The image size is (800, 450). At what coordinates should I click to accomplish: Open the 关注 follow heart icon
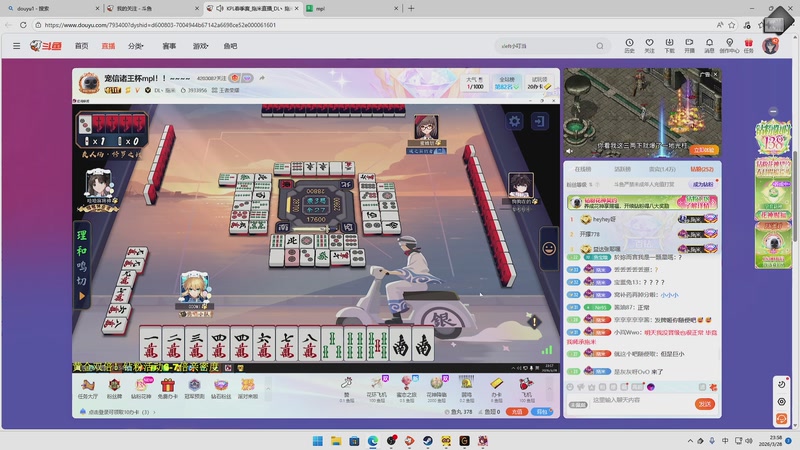tap(649, 45)
